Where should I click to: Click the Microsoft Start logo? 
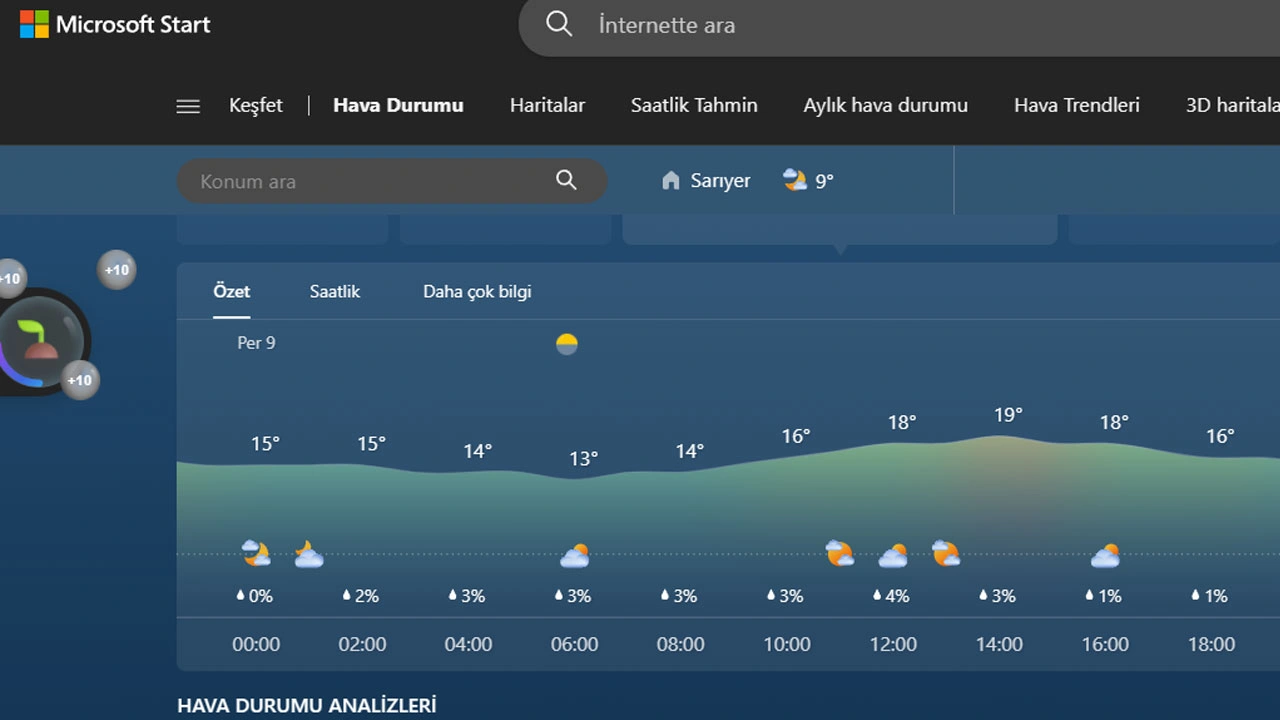pos(113,24)
